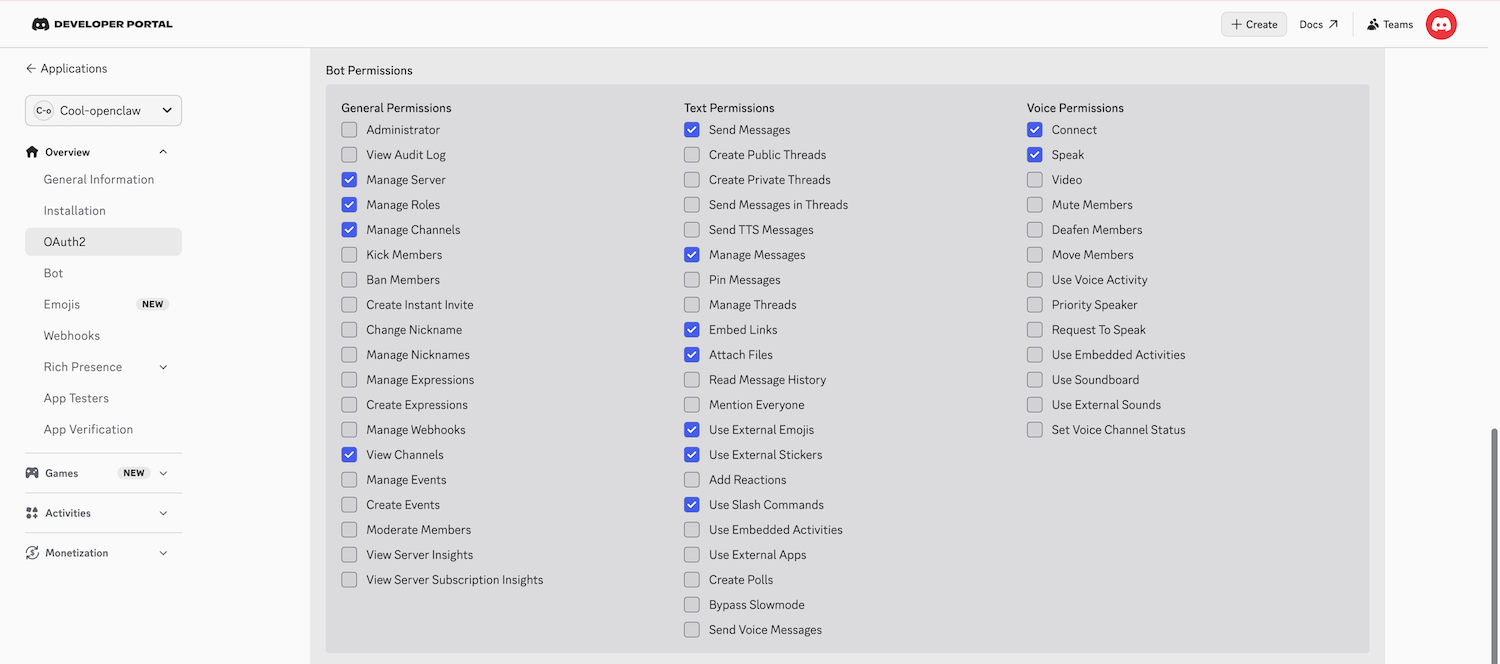Click the Overview home icon
Viewport: 1500px width, 664px height.
click(30, 151)
